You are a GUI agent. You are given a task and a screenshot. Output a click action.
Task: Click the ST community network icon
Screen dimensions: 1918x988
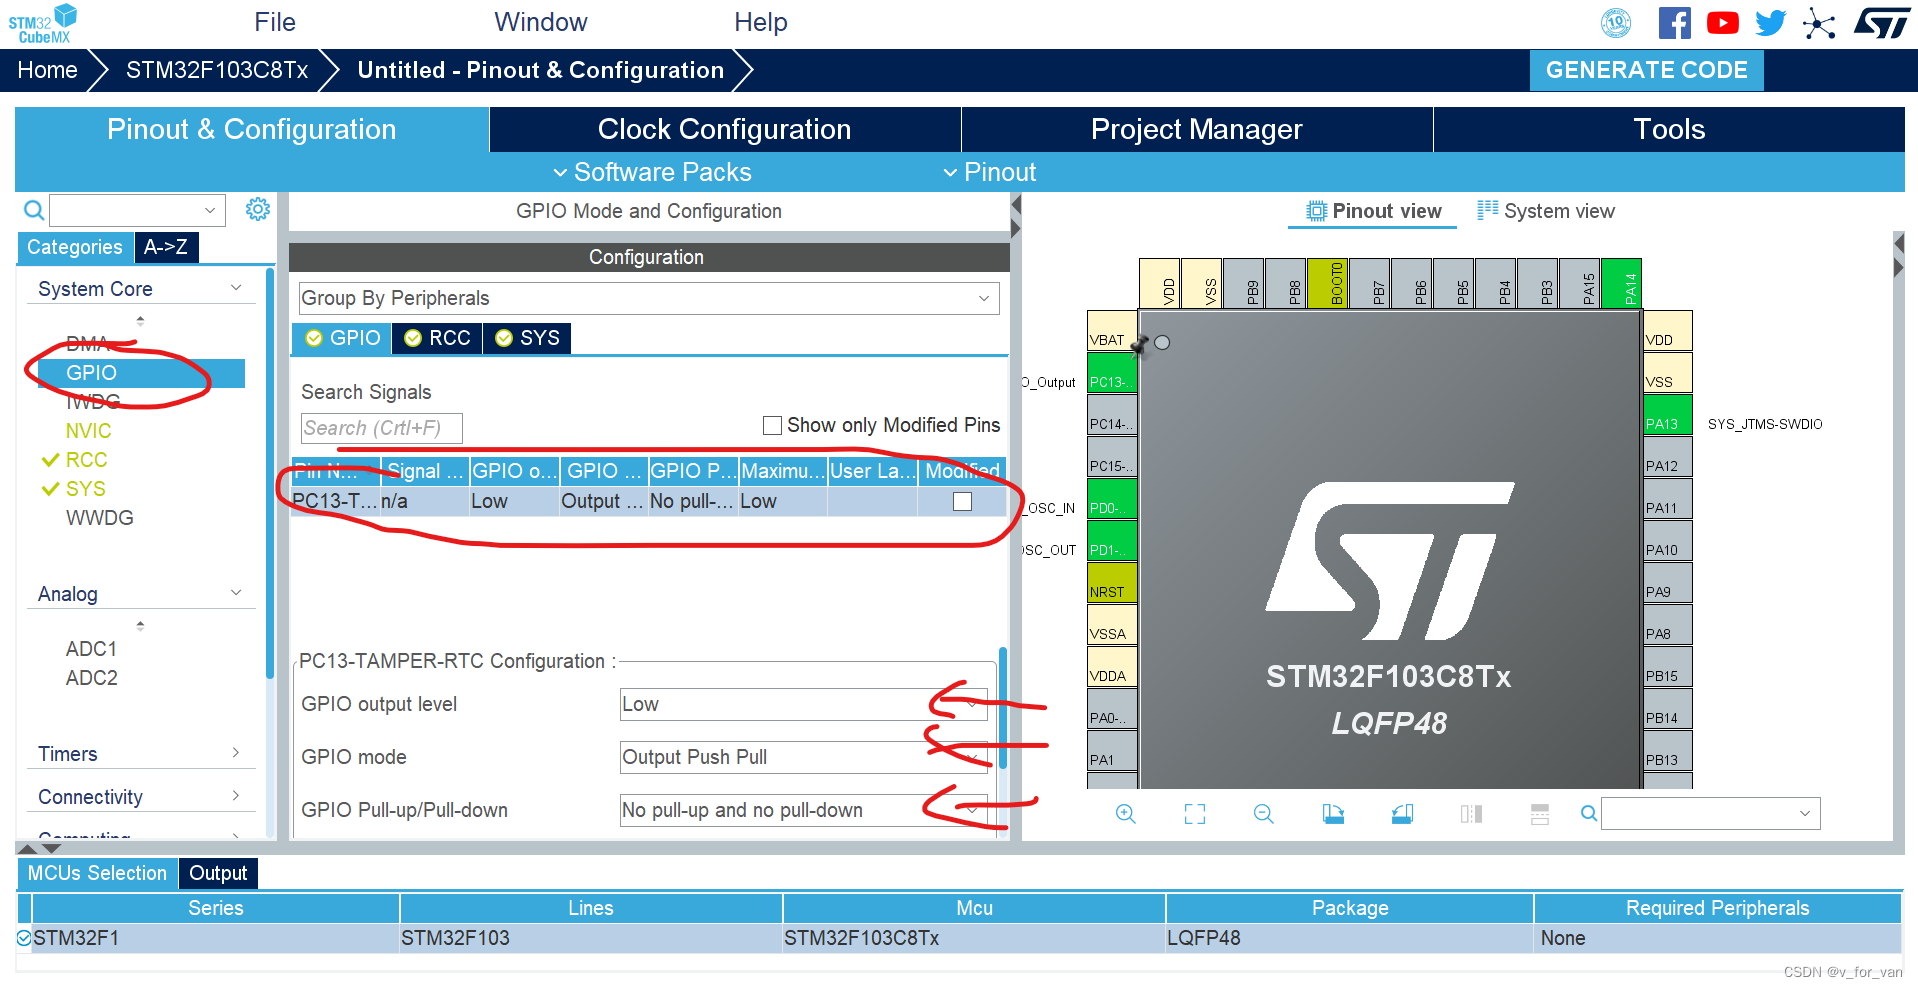(1819, 23)
